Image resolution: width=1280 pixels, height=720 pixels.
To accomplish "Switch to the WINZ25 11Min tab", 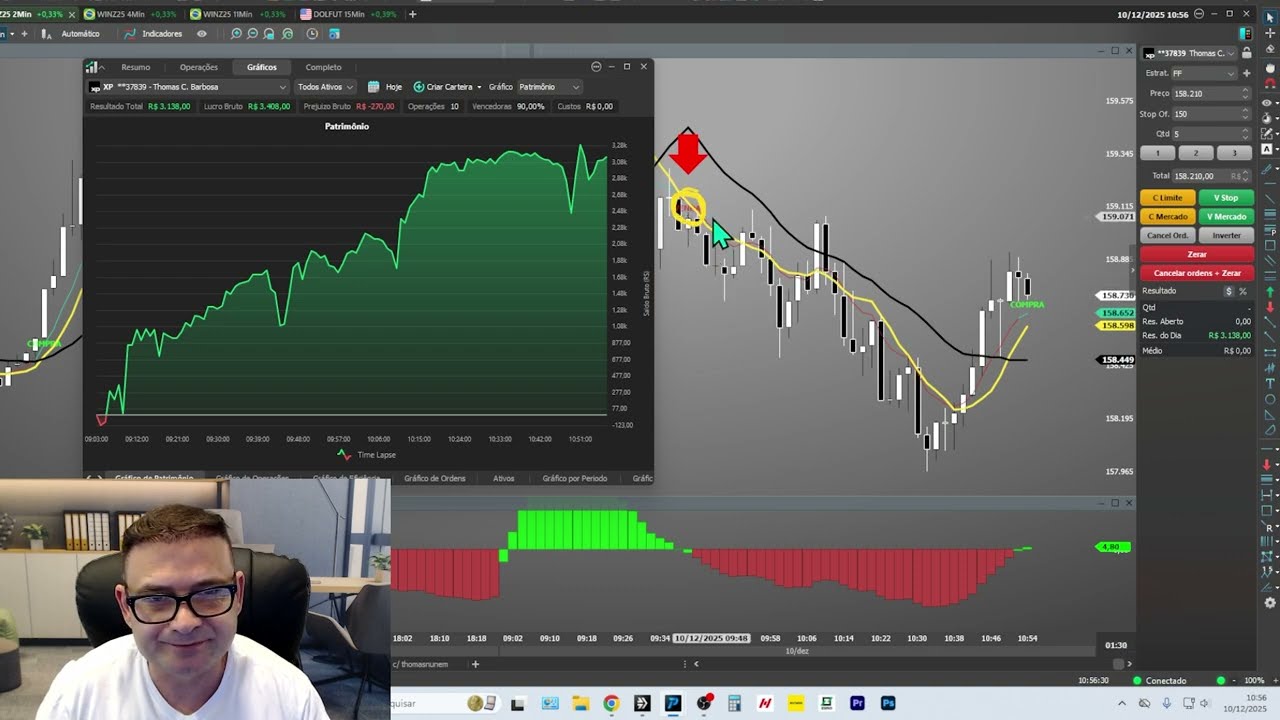I will click(238, 14).
